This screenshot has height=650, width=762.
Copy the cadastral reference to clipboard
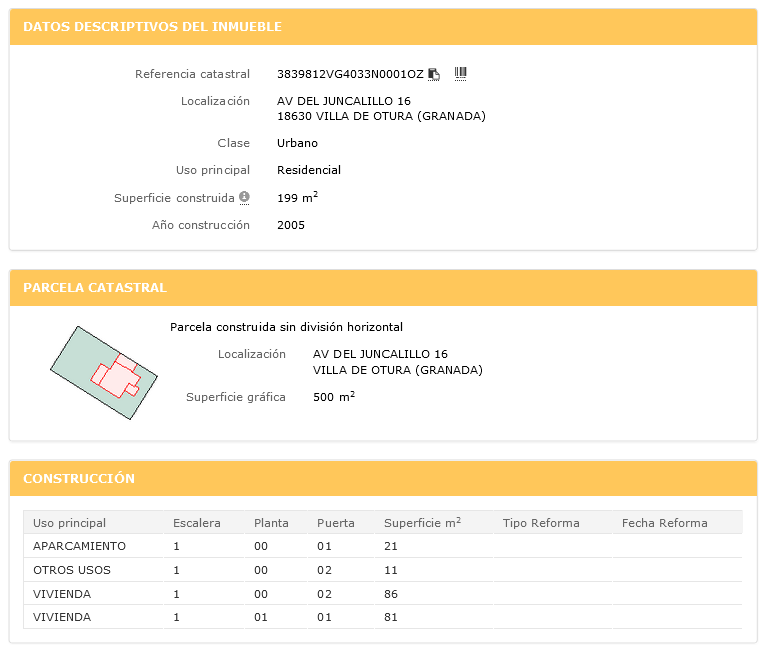[x=434, y=74]
